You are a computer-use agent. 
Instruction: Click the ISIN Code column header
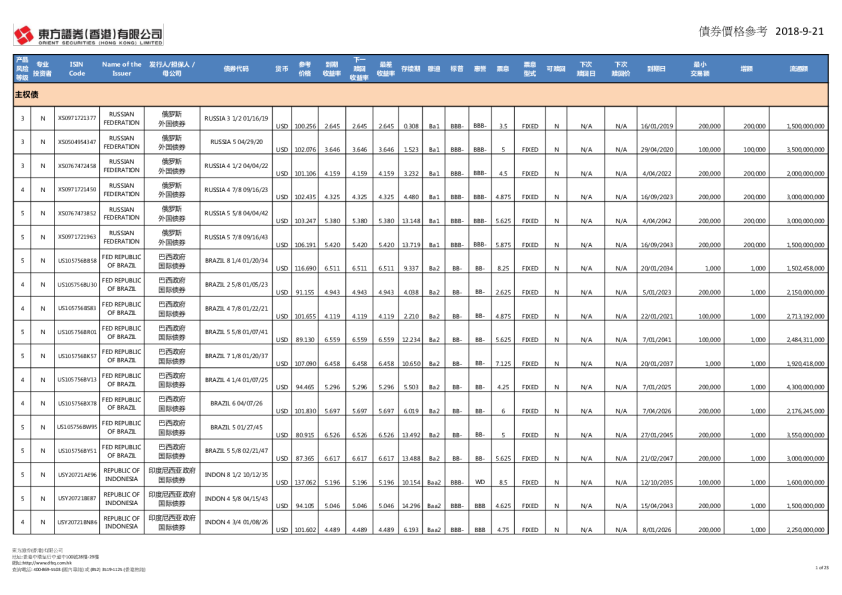tap(77, 69)
